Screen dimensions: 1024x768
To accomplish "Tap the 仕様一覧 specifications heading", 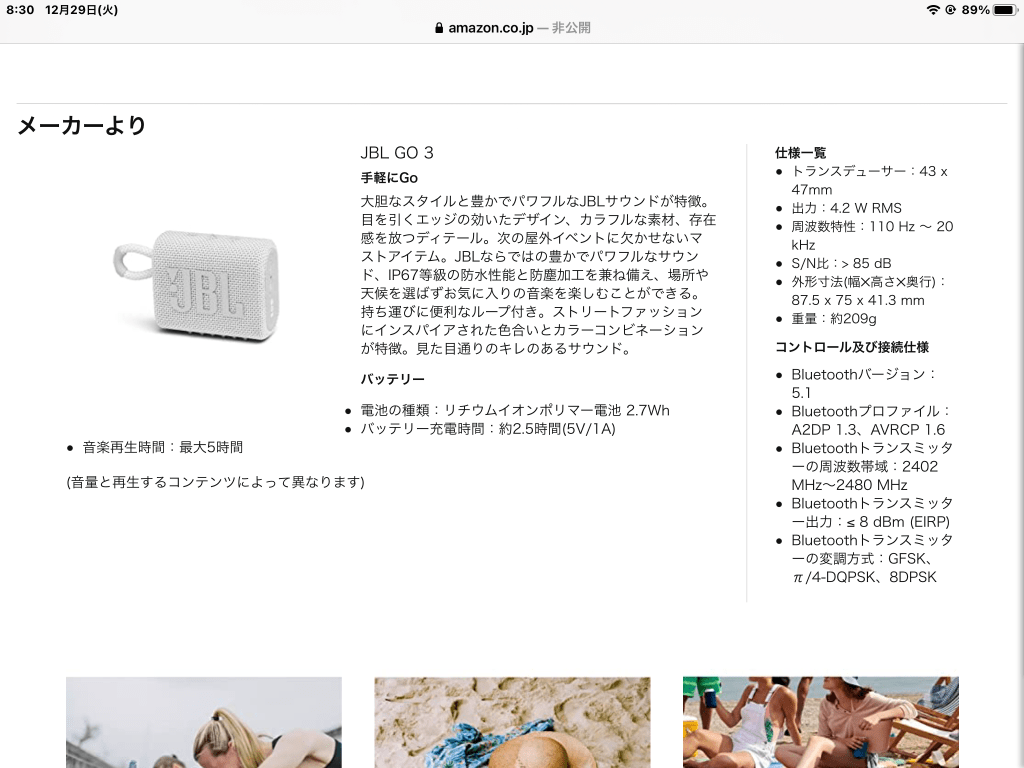I will 801,153.
